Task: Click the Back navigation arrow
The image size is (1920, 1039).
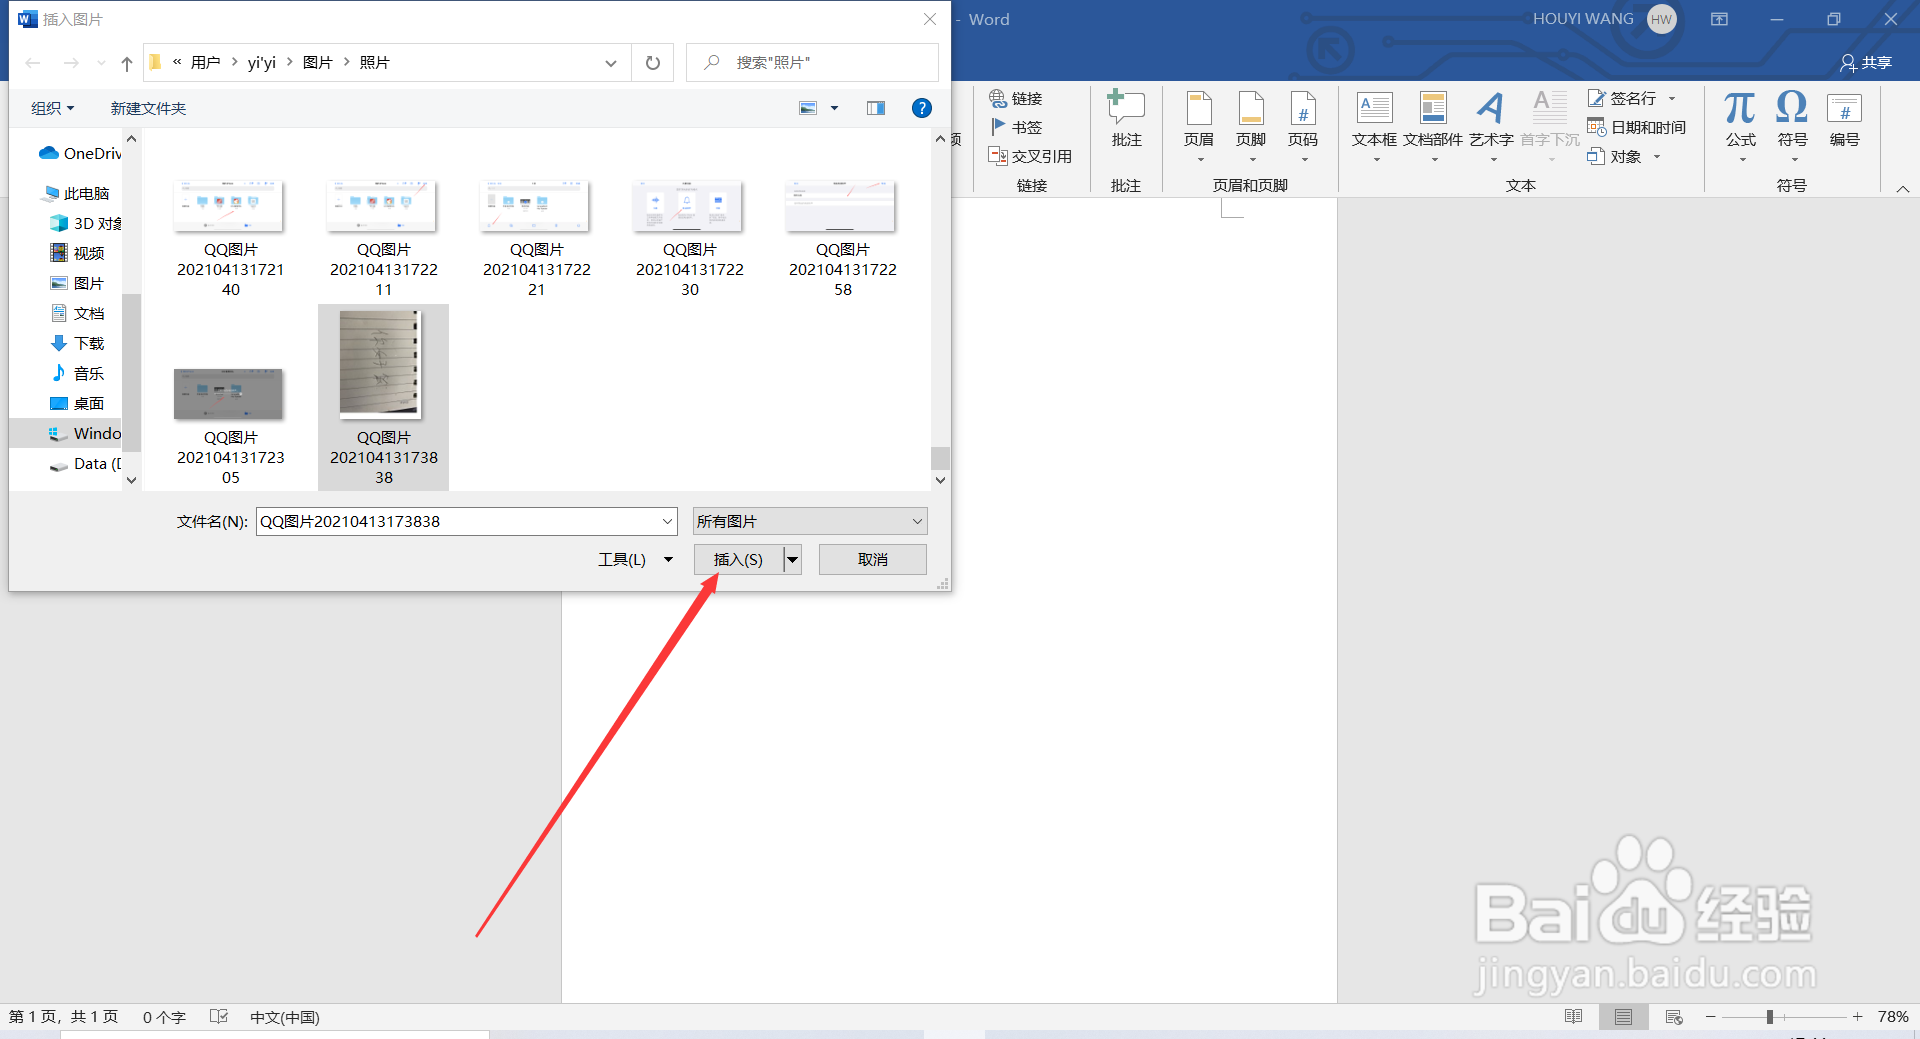Action: [x=33, y=63]
